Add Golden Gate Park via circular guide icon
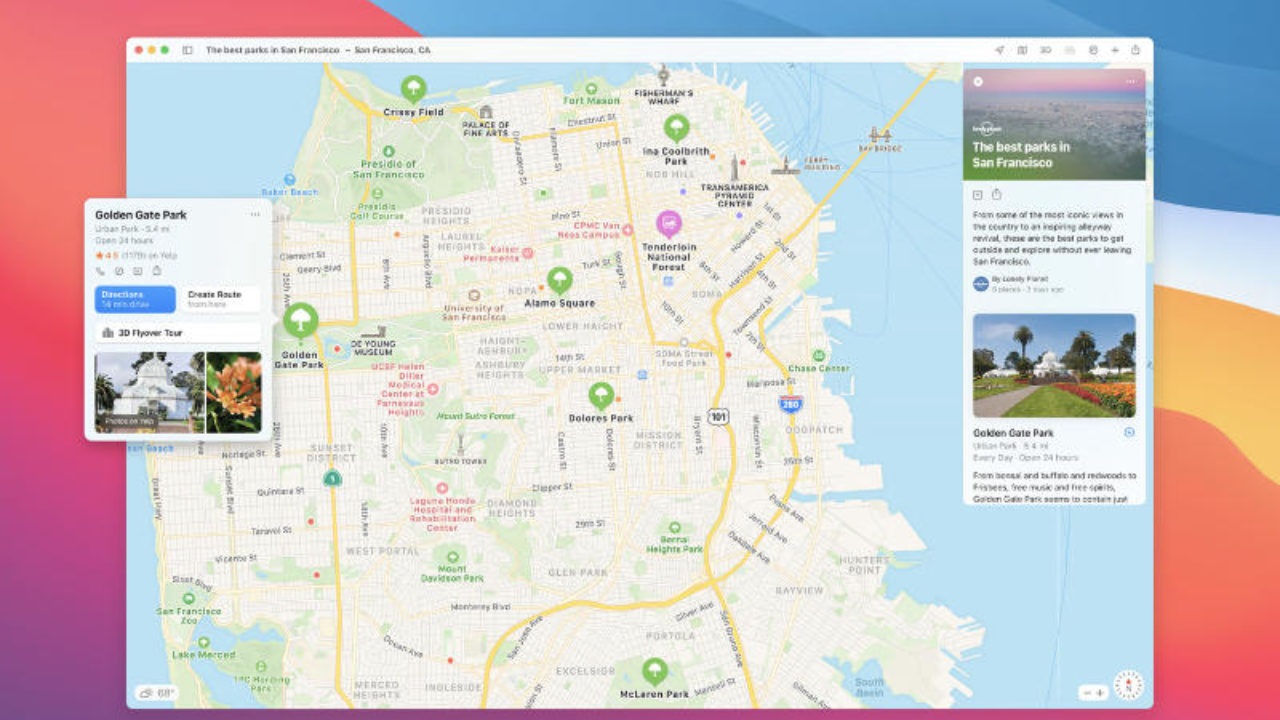Viewport: 1280px width, 720px height. coord(1129,433)
